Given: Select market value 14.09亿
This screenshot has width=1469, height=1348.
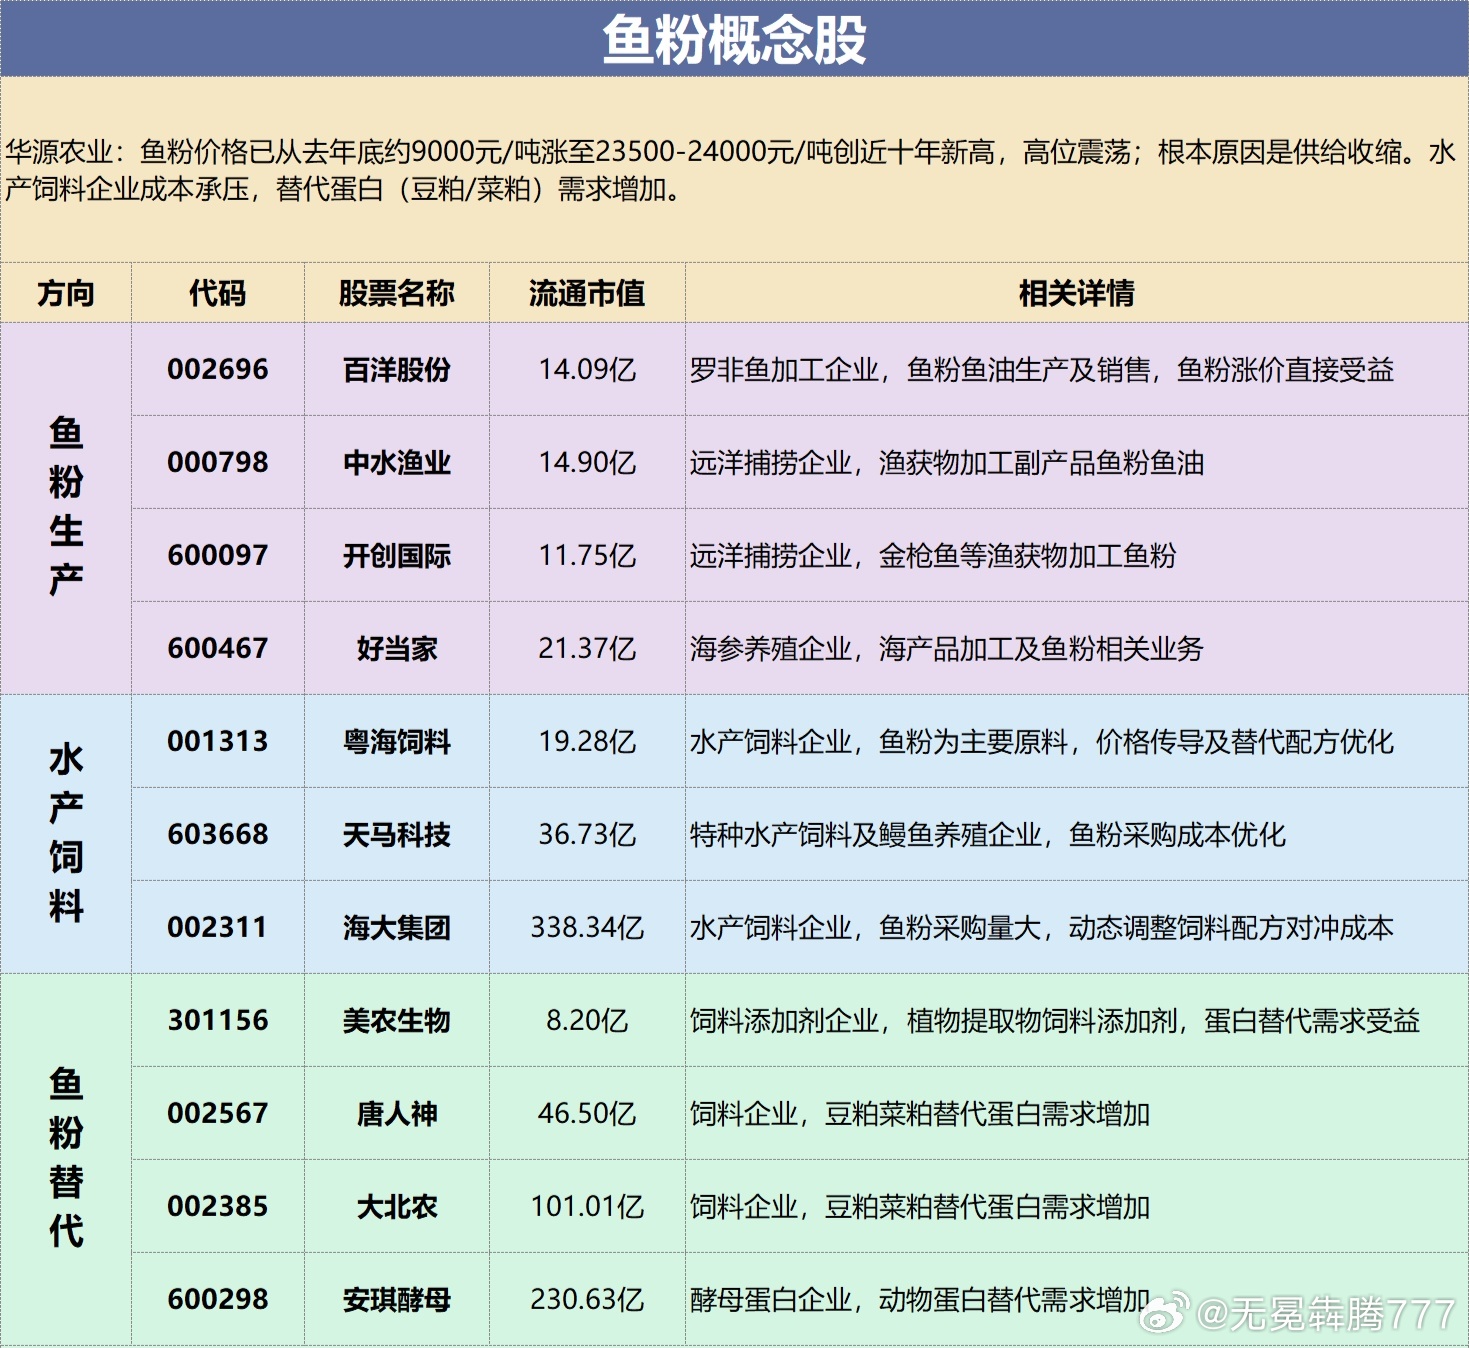Looking at the screenshot, I should coord(587,369).
